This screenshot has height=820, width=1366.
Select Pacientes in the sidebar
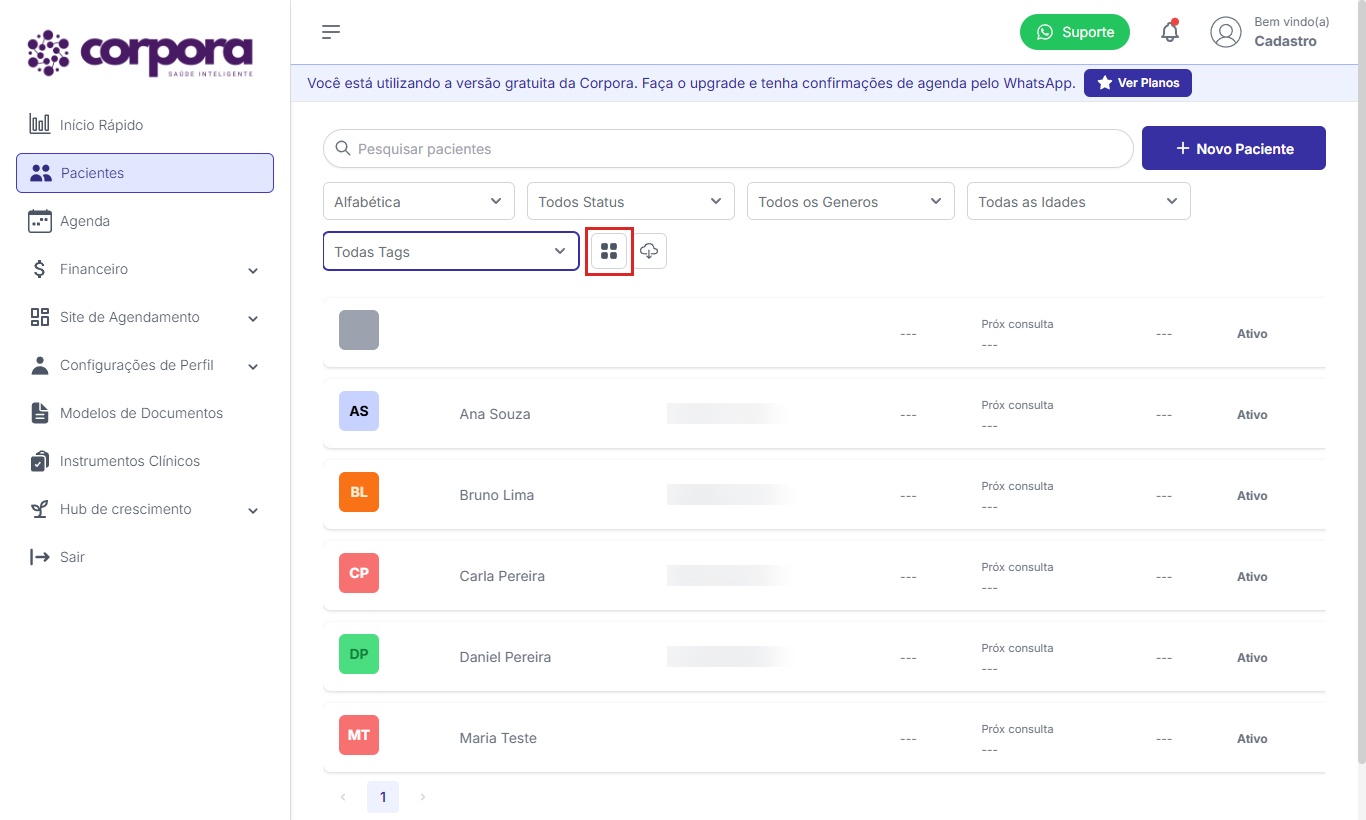click(145, 173)
